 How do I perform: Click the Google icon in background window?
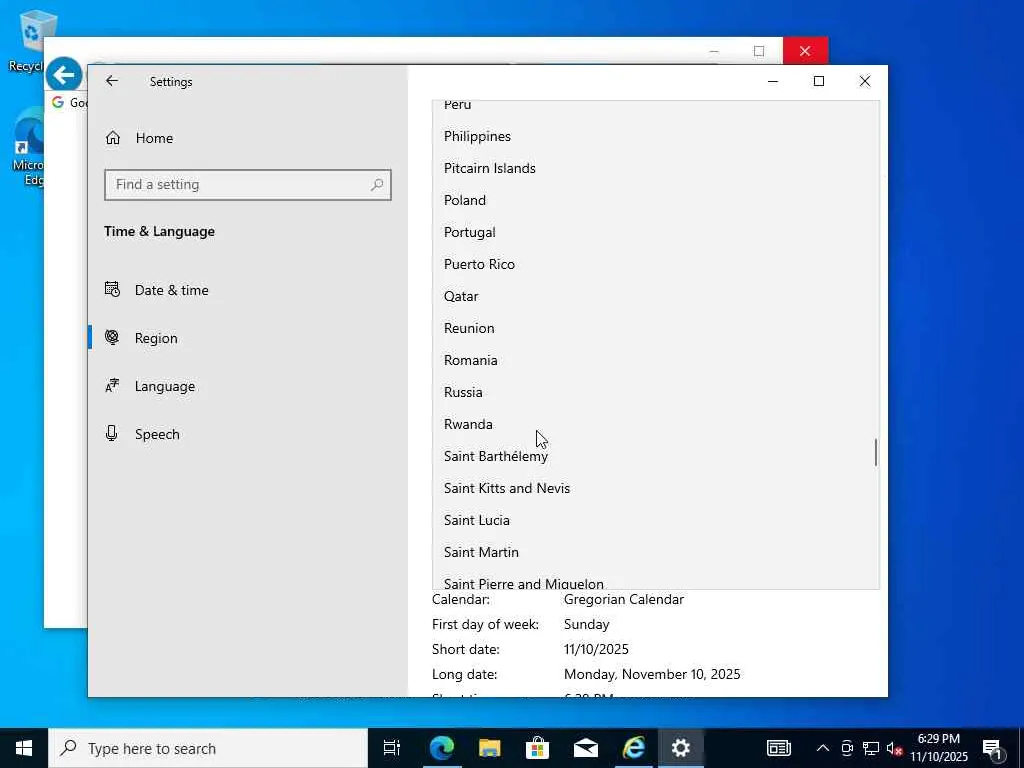coord(57,103)
